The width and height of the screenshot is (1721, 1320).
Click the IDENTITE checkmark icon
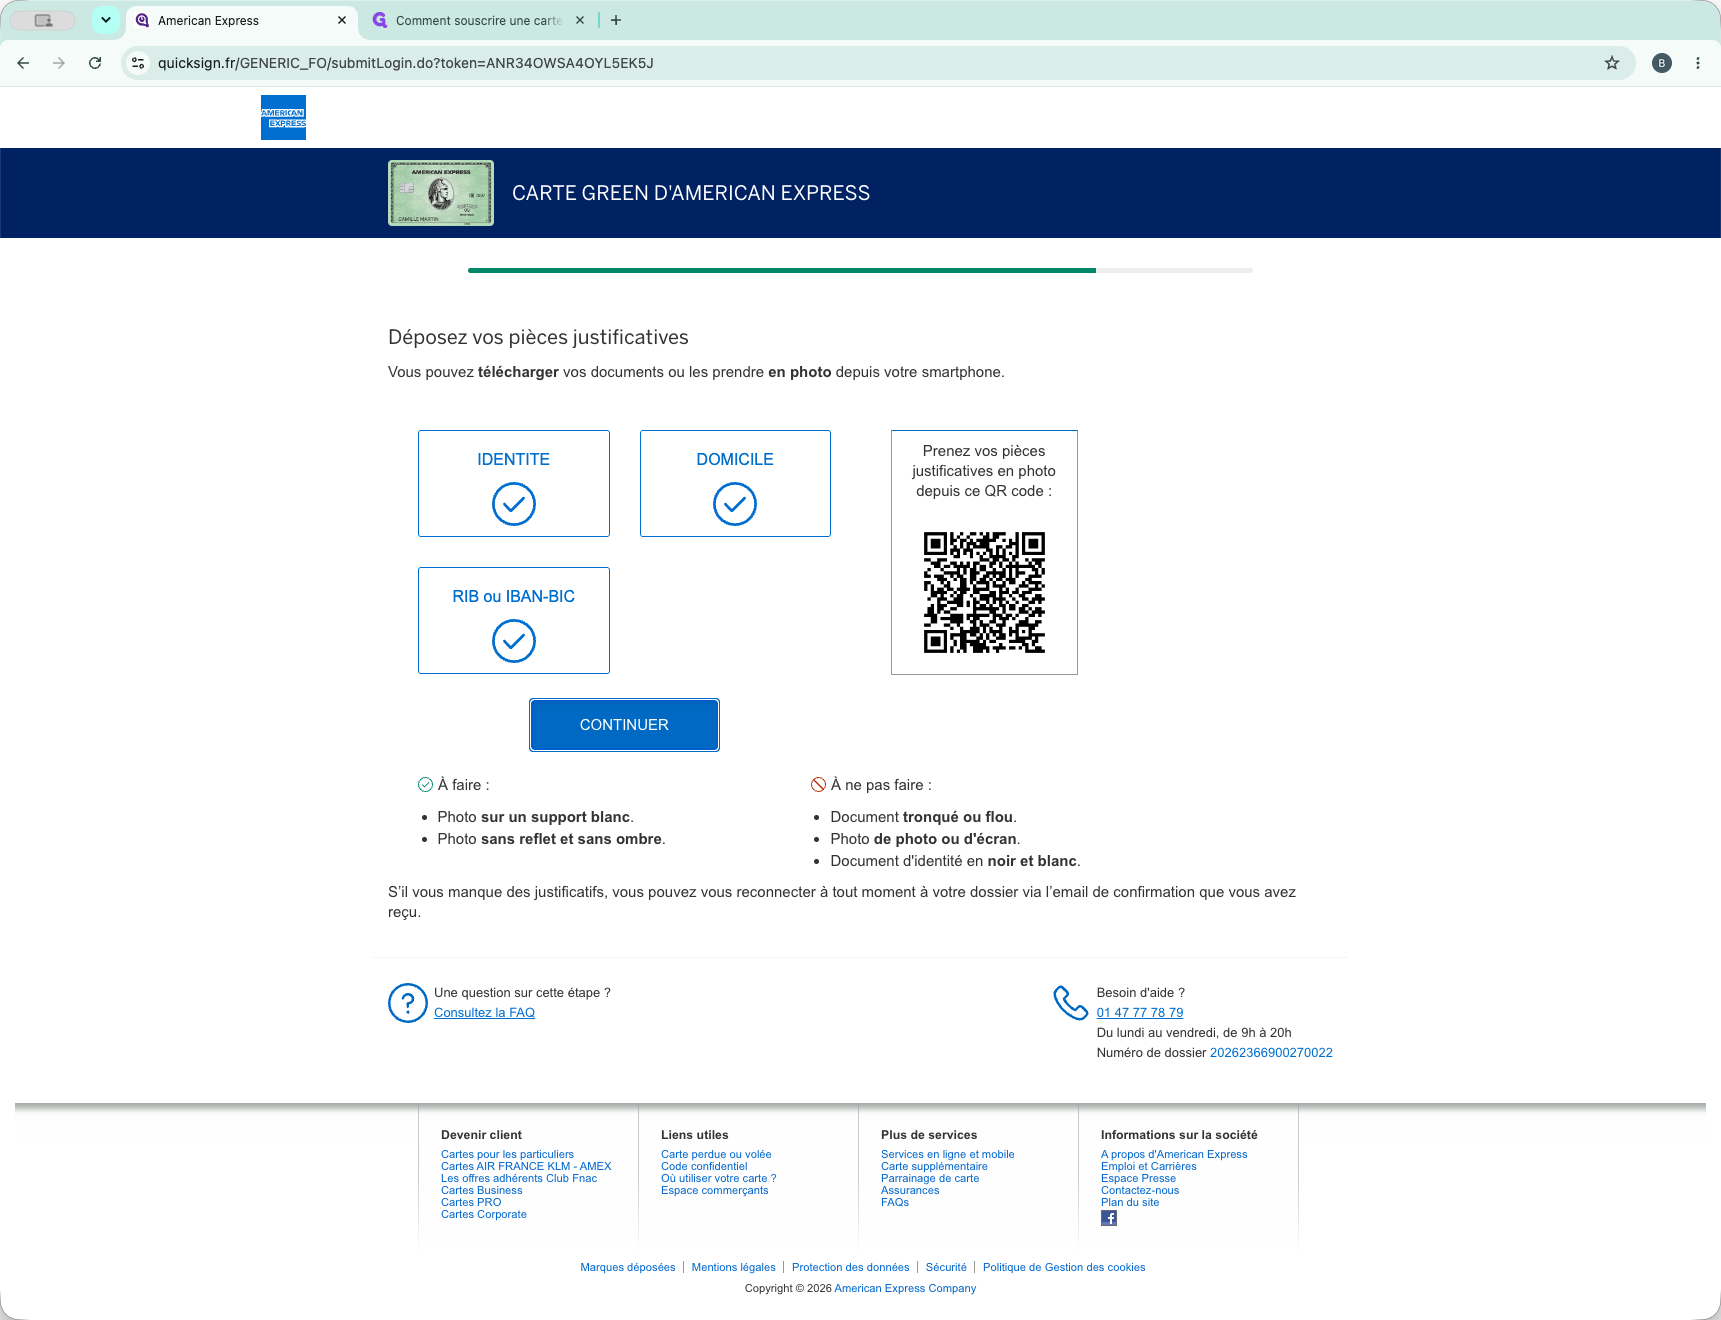click(514, 504)
